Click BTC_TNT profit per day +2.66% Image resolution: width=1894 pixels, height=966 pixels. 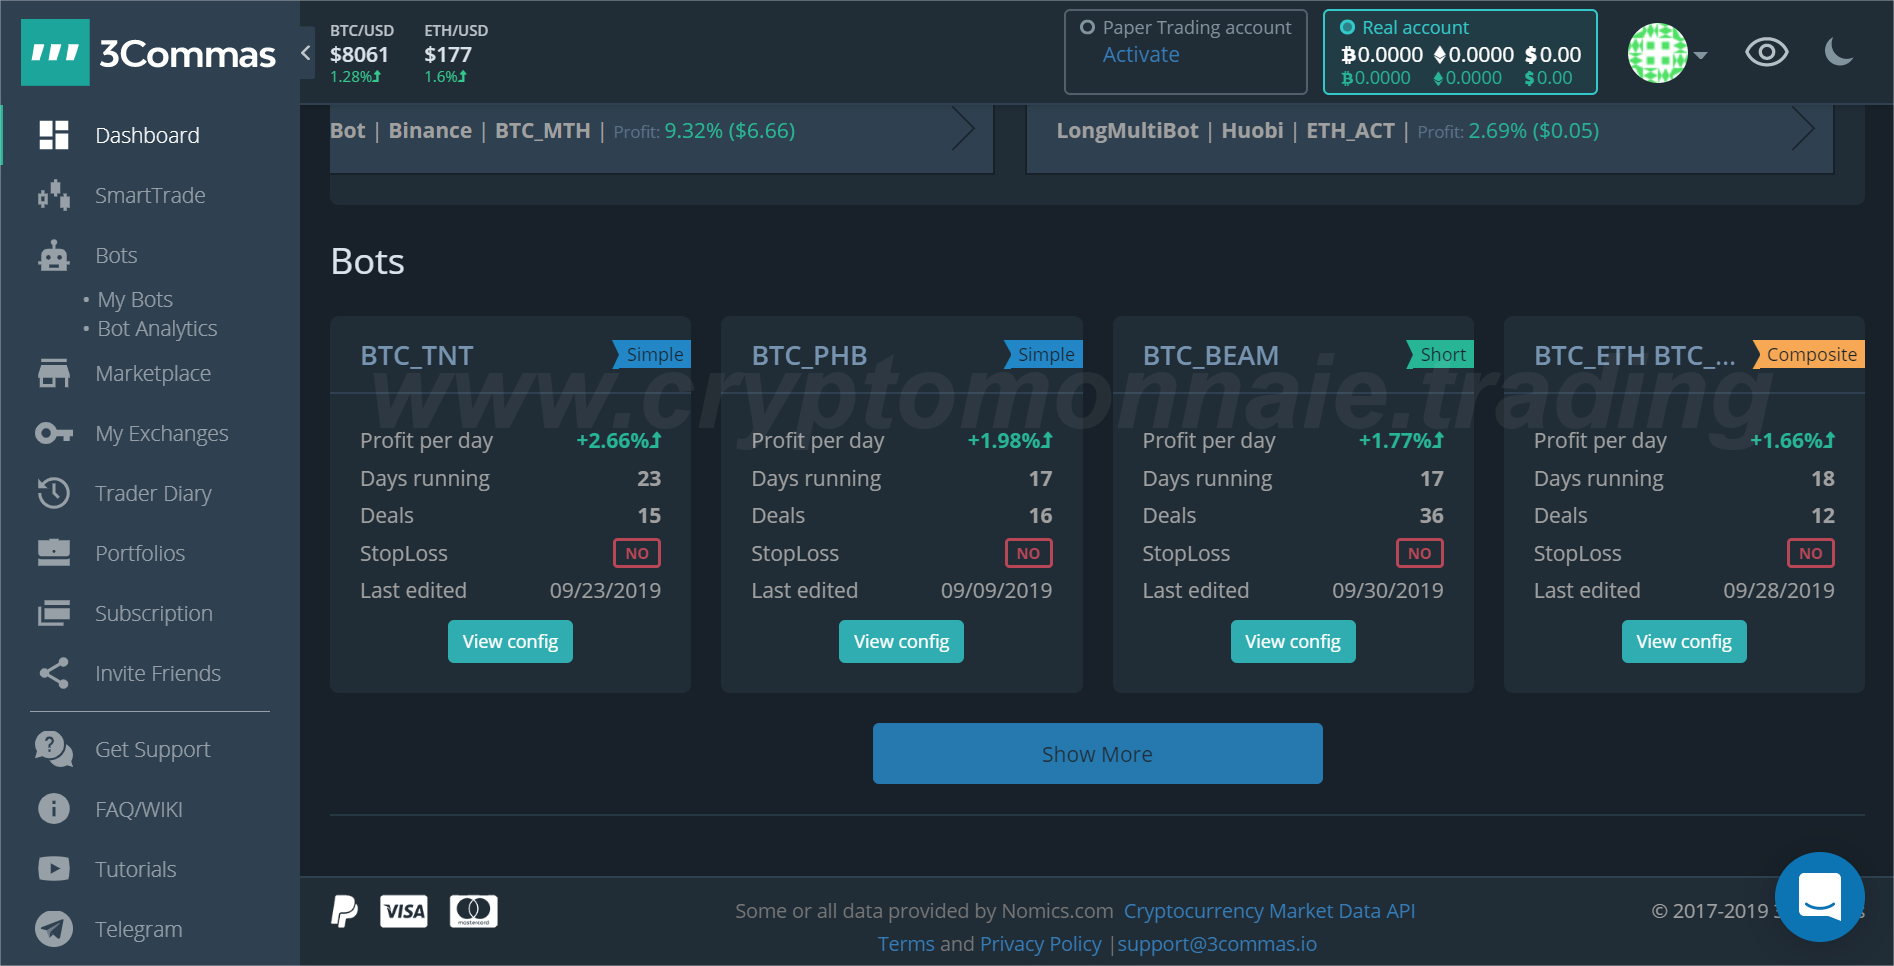tap(618, 440)
